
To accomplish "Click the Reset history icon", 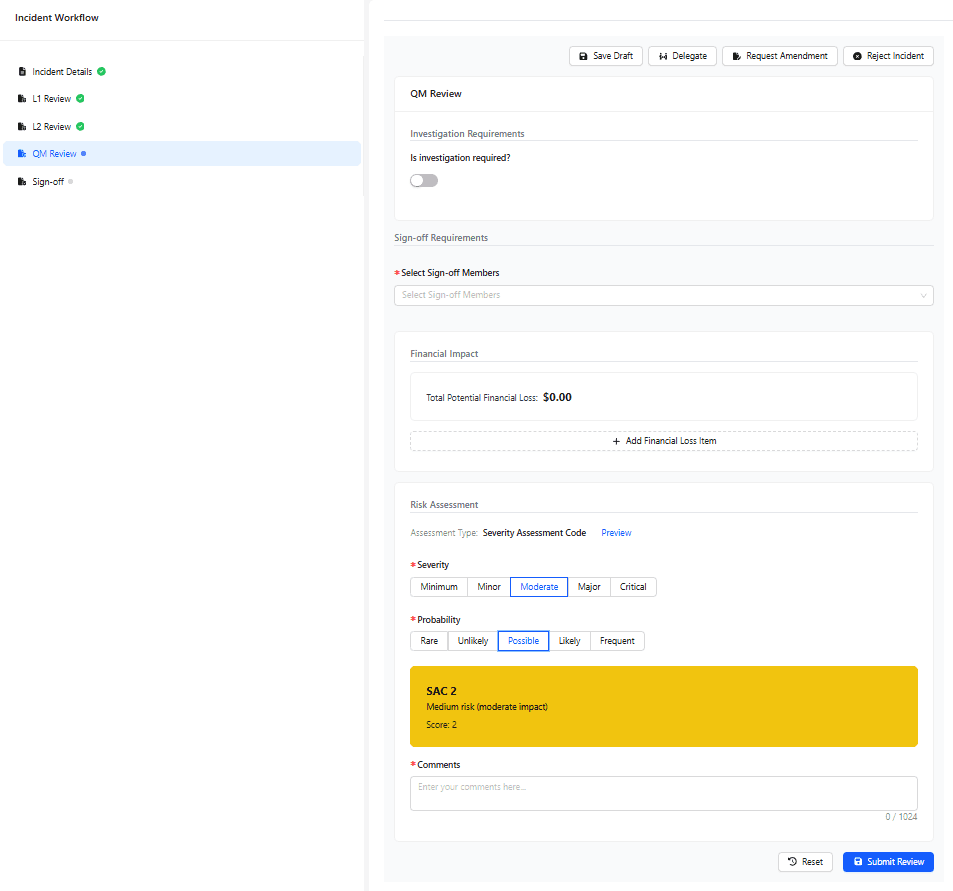I will click(x=792, y=862).
